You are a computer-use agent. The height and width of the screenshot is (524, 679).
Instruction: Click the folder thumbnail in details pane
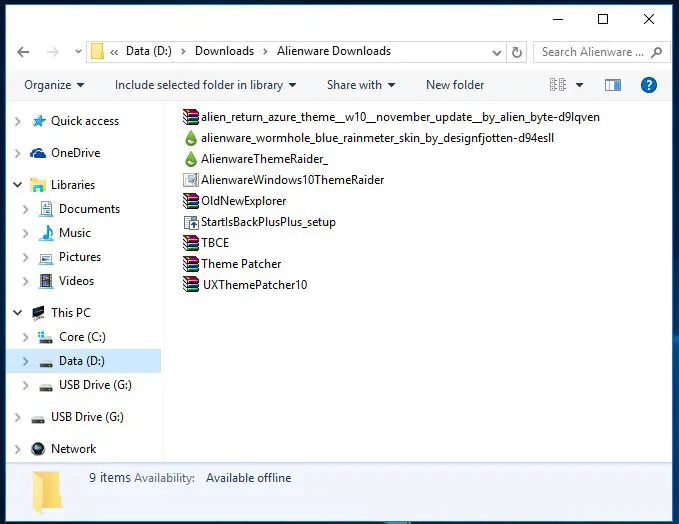(x=46, y=492)
